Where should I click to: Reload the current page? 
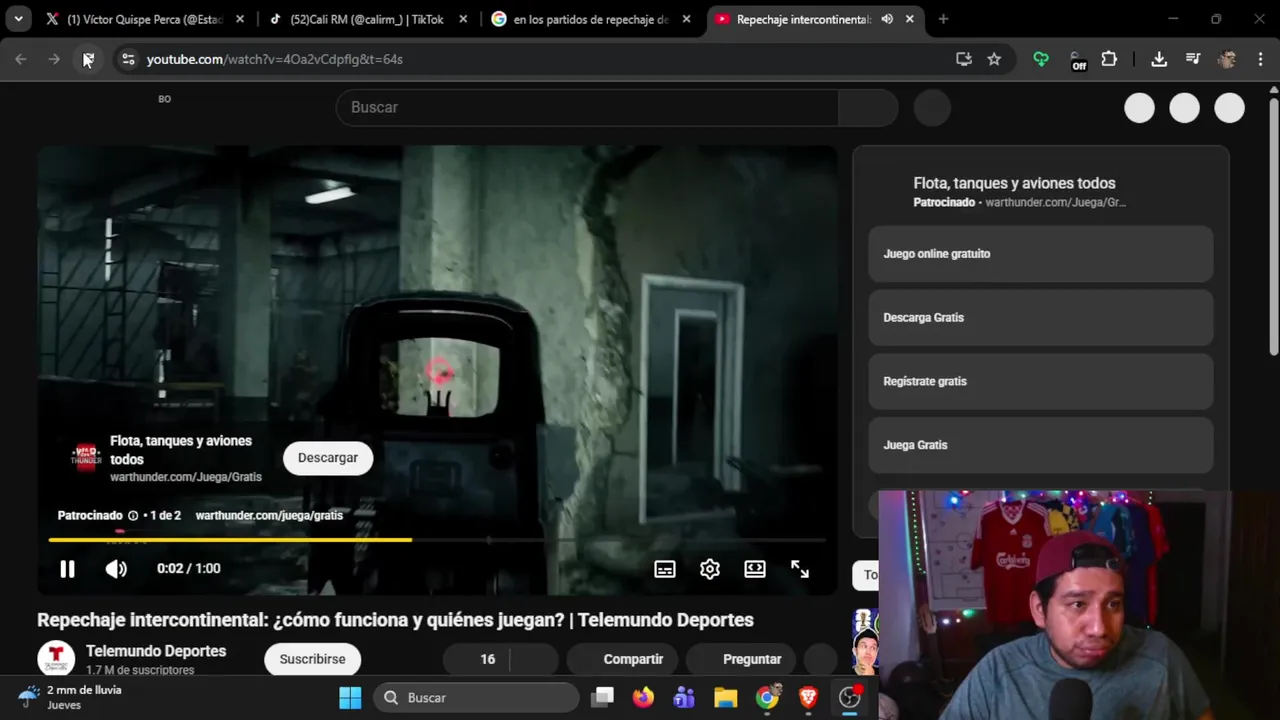coord(88,59)
